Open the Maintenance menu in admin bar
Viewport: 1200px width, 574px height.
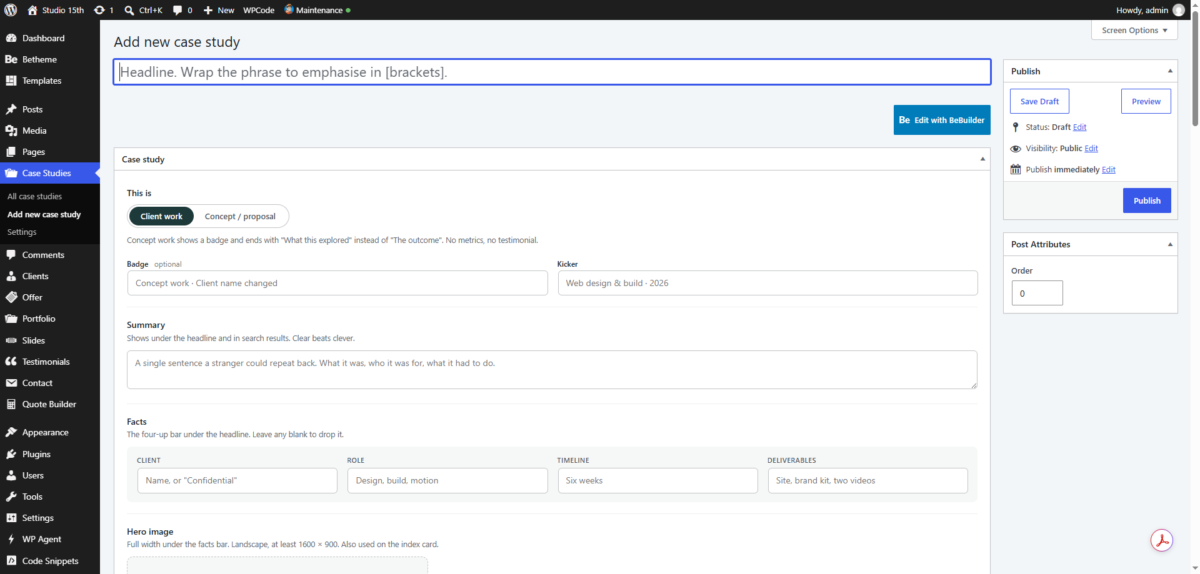tap(317, 9)
